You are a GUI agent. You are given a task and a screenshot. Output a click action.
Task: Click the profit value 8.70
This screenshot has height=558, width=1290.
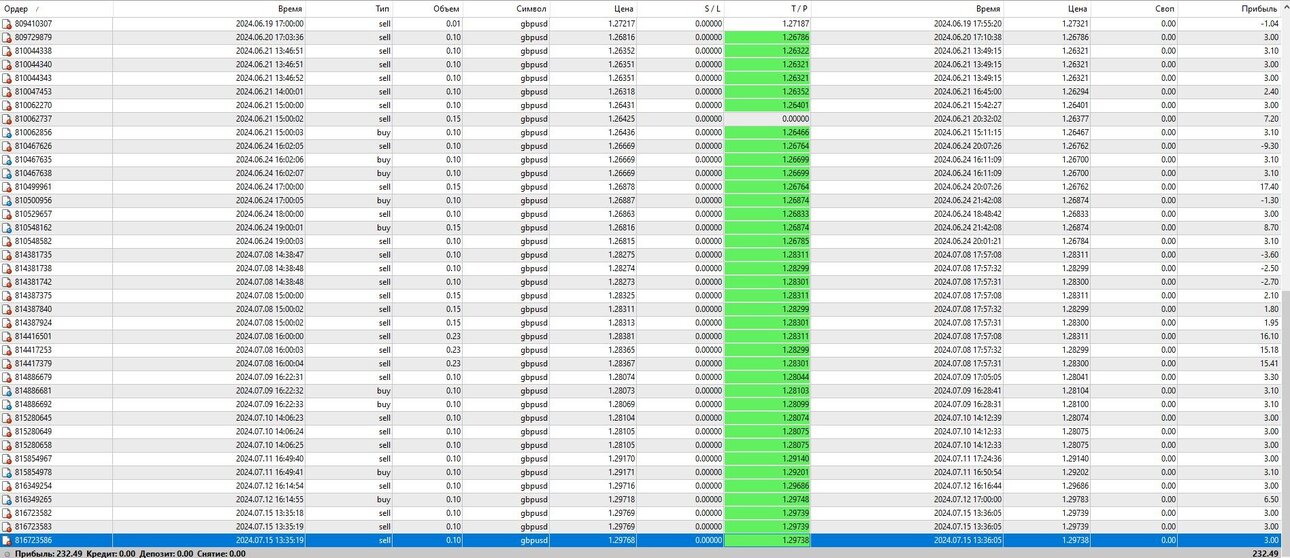1270,227
